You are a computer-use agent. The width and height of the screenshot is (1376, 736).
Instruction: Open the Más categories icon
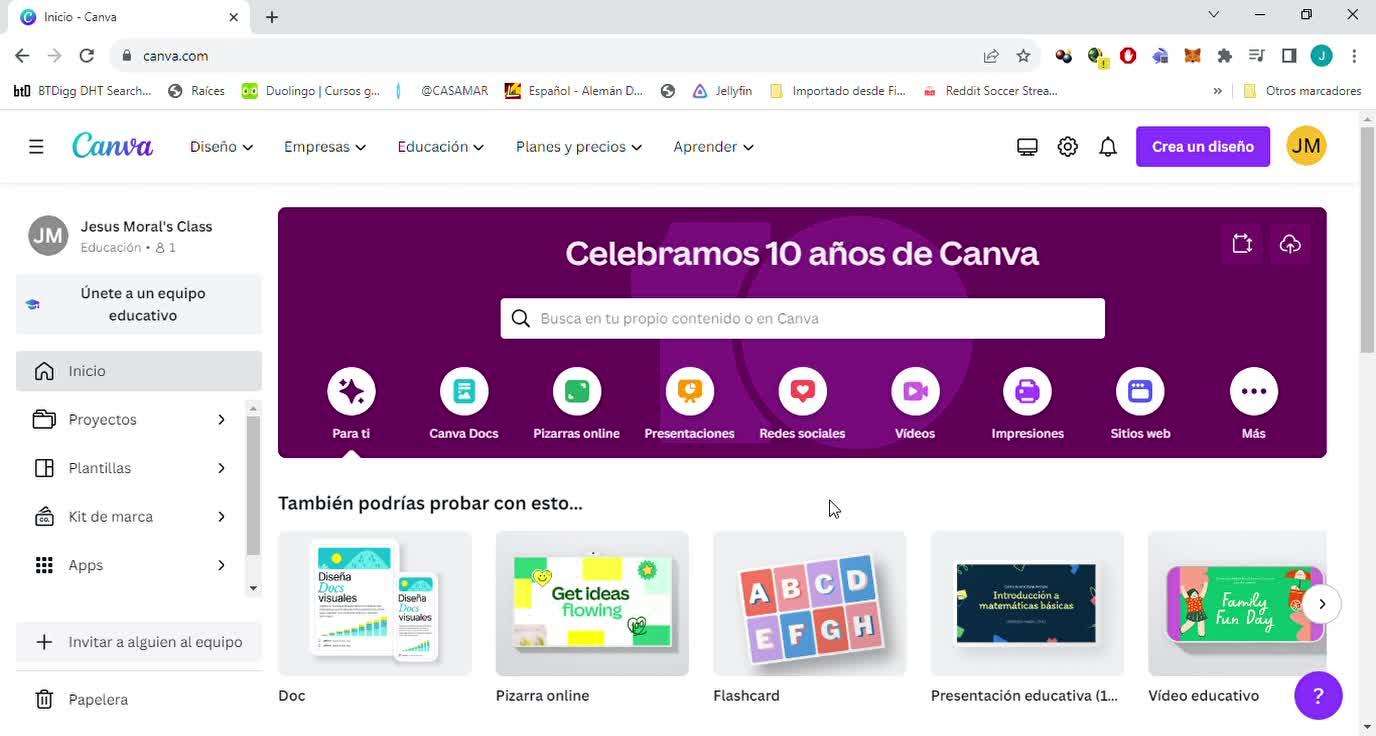(1254, 391)
